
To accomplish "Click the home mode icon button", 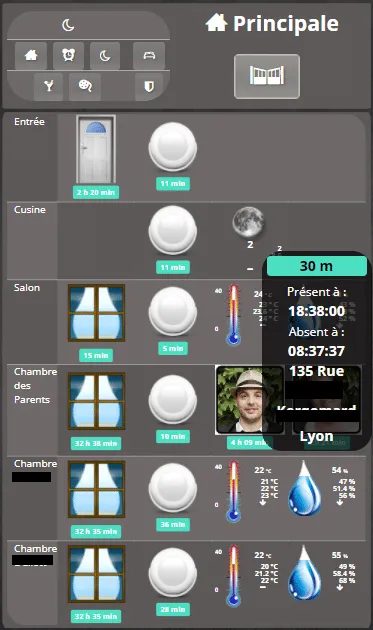I will click(x=31, y=55).
